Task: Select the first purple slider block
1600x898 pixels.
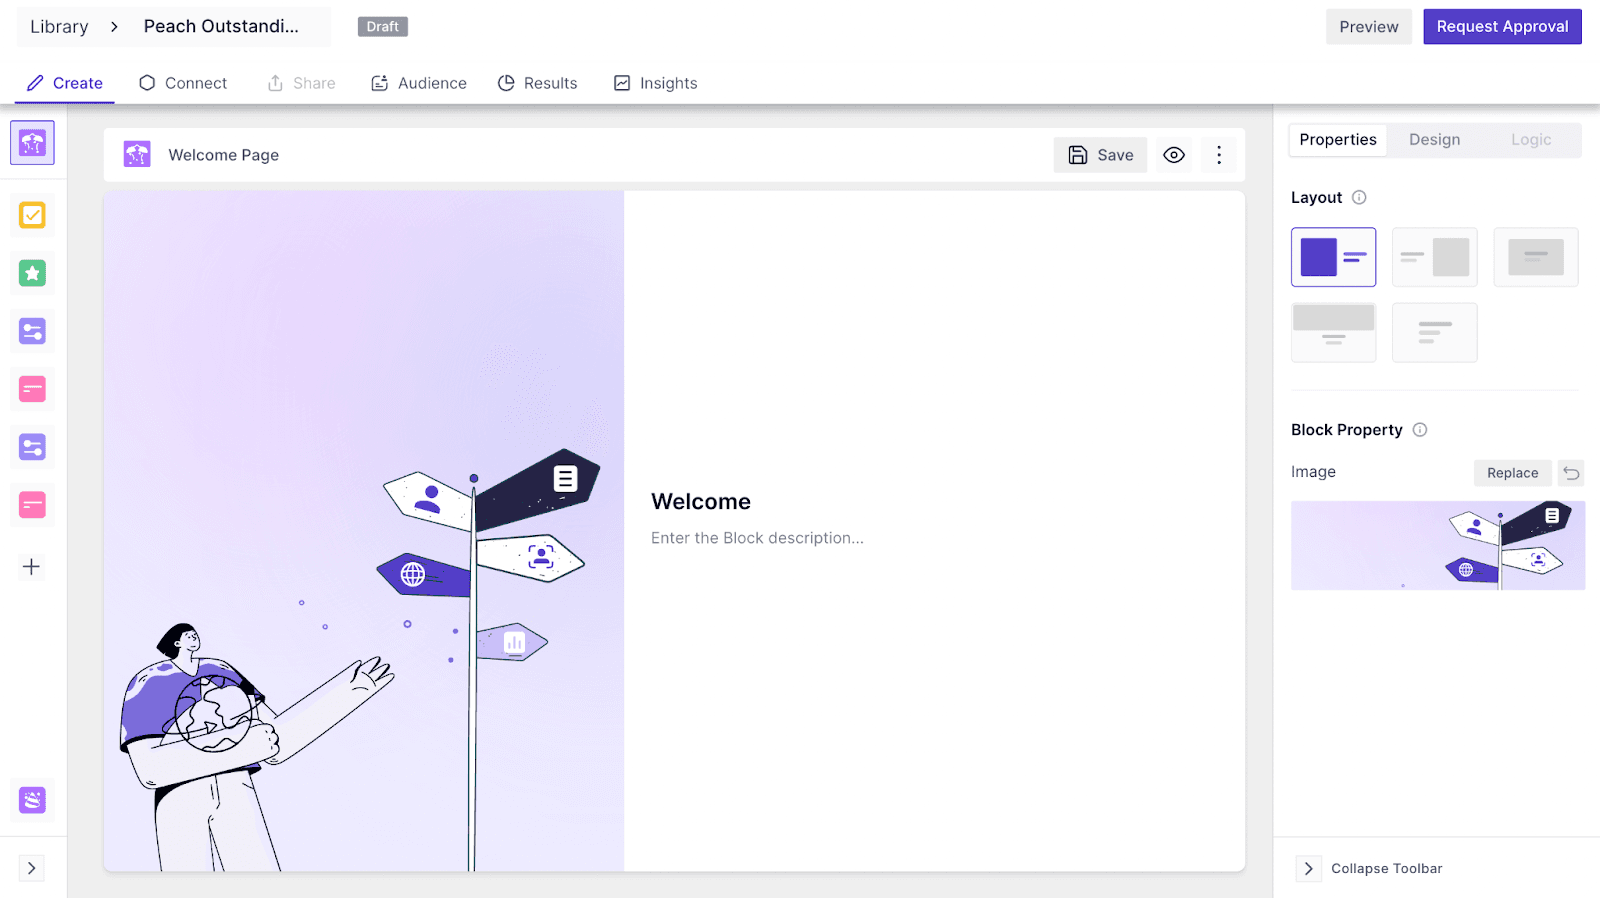Action: [x=32, y=331]
